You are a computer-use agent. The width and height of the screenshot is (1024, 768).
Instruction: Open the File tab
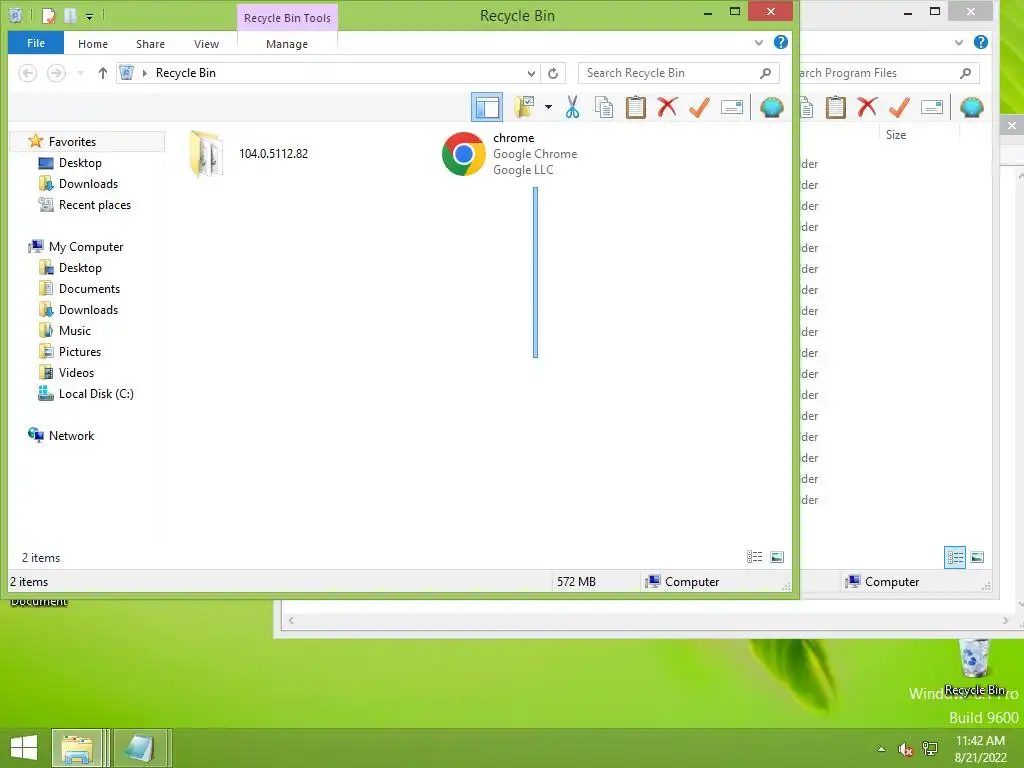pos(36,43)
